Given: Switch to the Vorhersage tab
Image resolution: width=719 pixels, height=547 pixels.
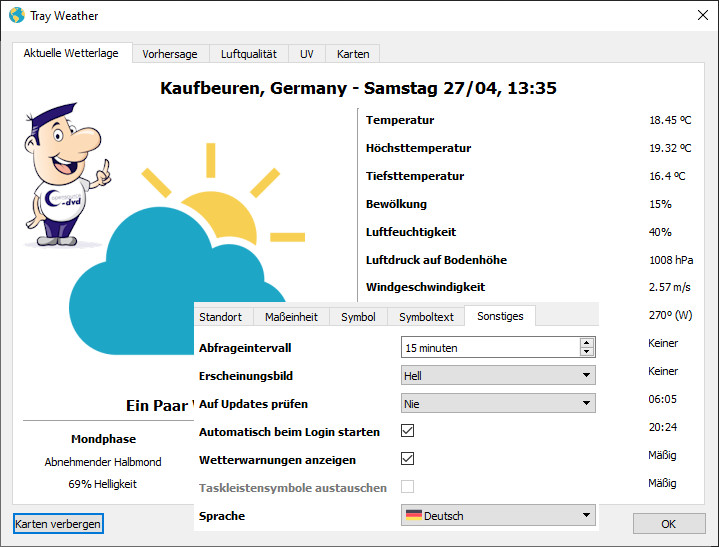Looking at the screenshot, I should point(170,54).
